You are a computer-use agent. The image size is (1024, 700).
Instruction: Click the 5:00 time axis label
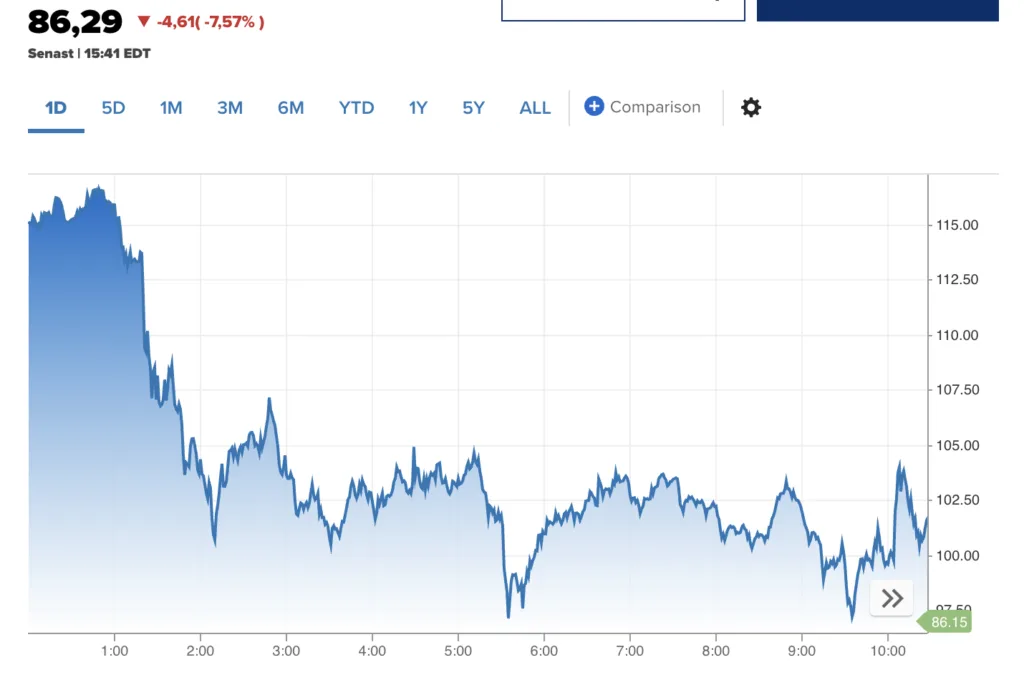(x=458, y=649)
